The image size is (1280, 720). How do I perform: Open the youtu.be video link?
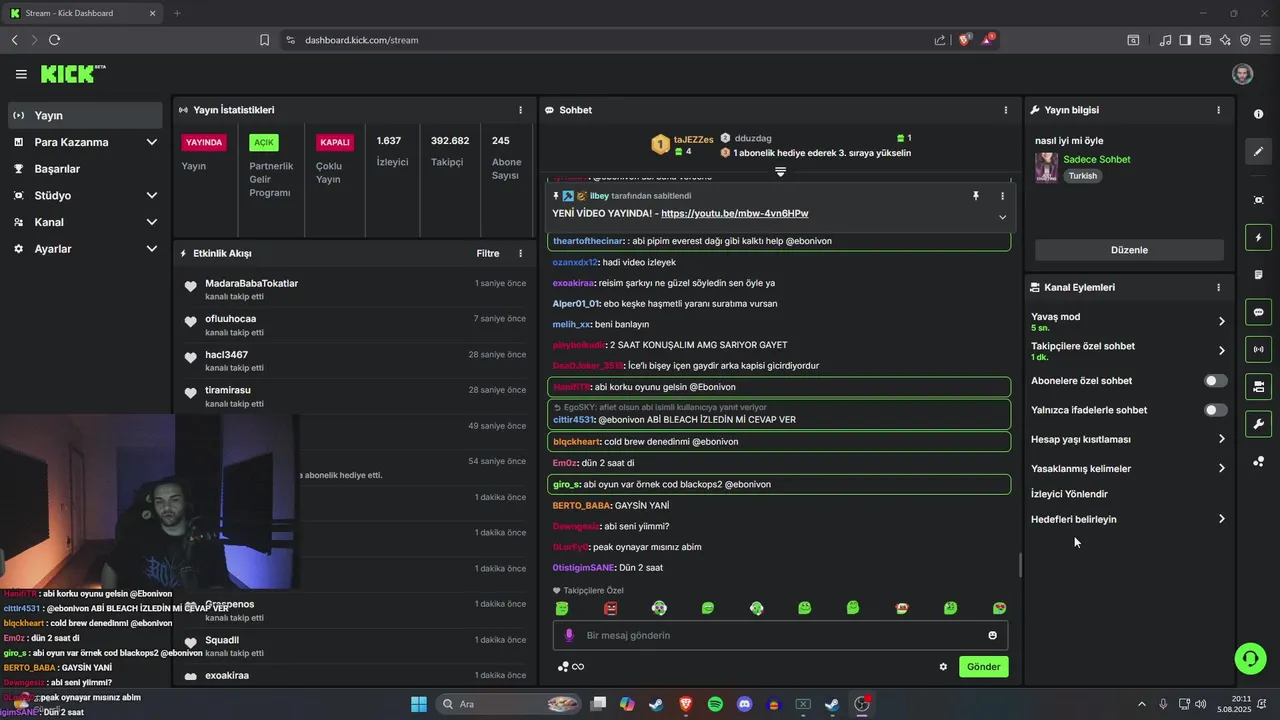pos(734,214)
